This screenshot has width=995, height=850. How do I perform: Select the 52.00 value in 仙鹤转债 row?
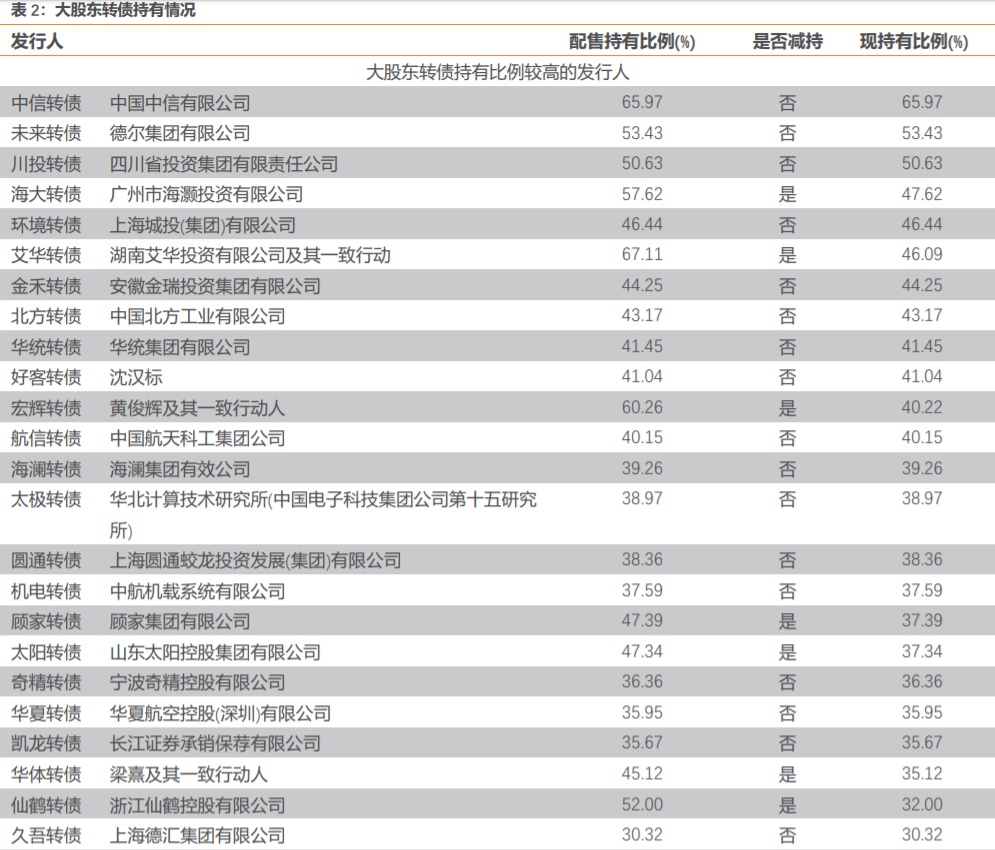[642, 804]
